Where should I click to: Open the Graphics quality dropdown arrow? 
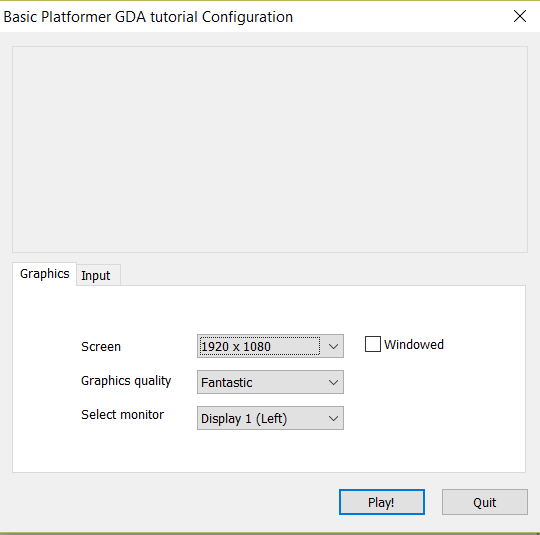click(333, 382)
